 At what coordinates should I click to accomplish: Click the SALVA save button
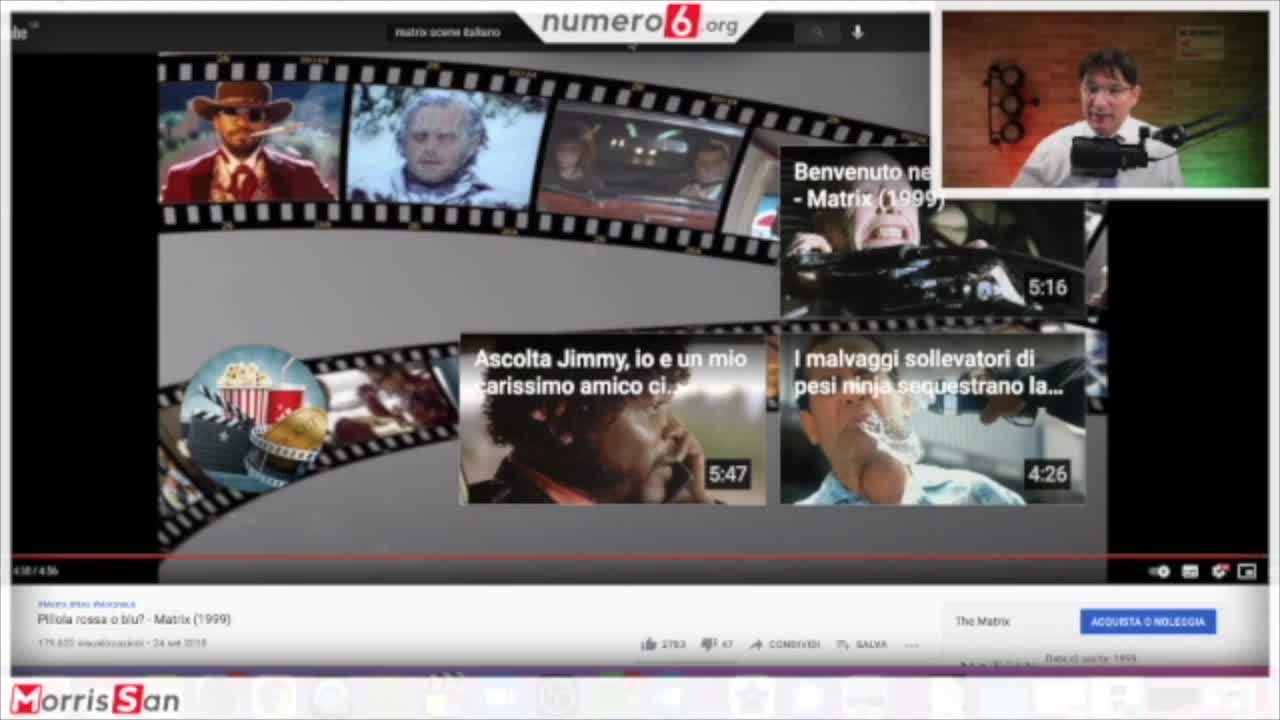pos(862,645)
